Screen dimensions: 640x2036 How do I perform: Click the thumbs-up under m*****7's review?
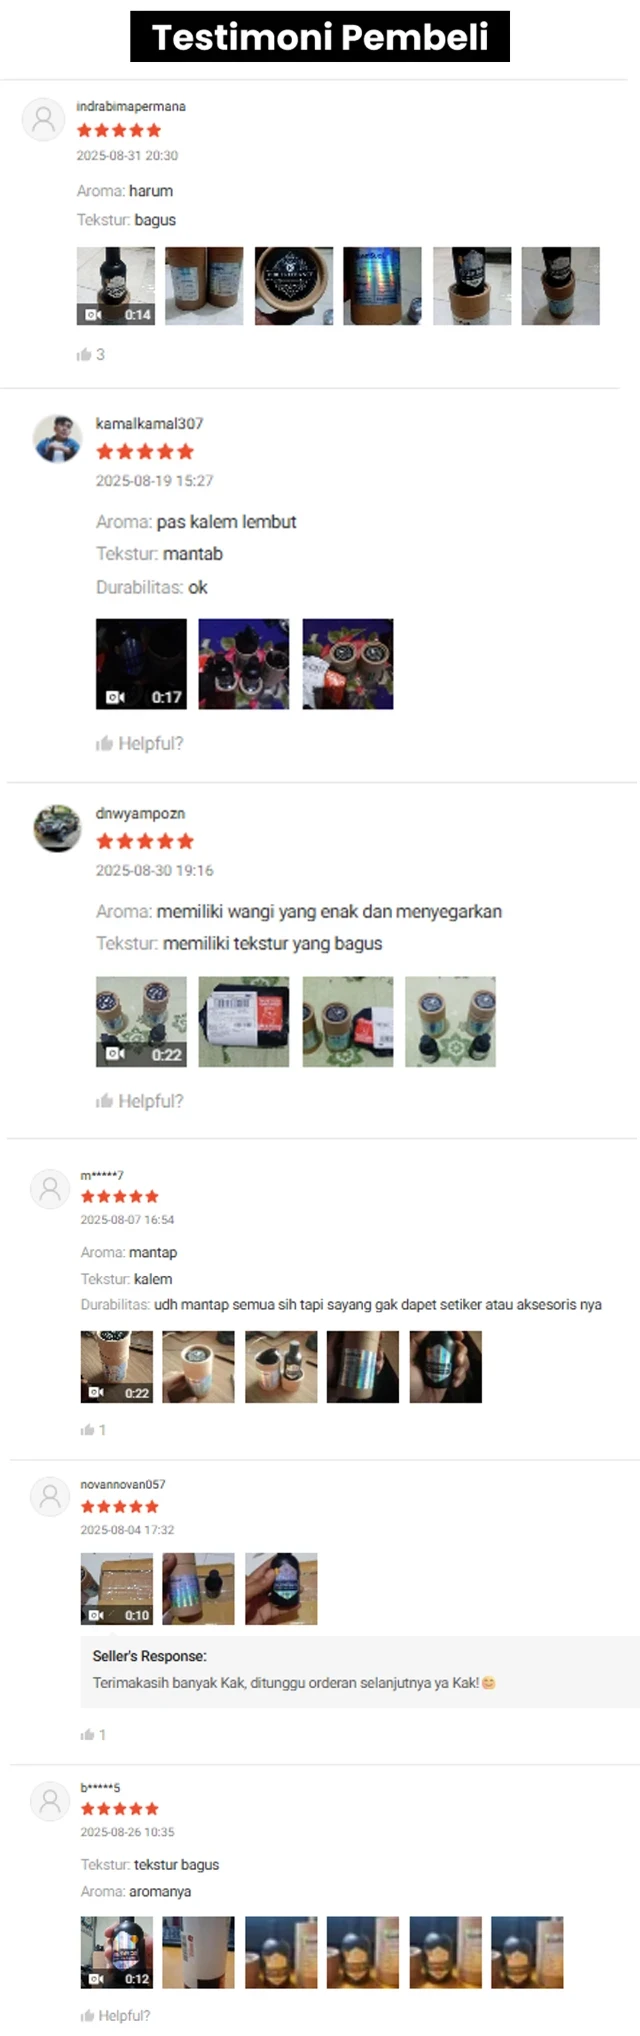[88, 1430]
